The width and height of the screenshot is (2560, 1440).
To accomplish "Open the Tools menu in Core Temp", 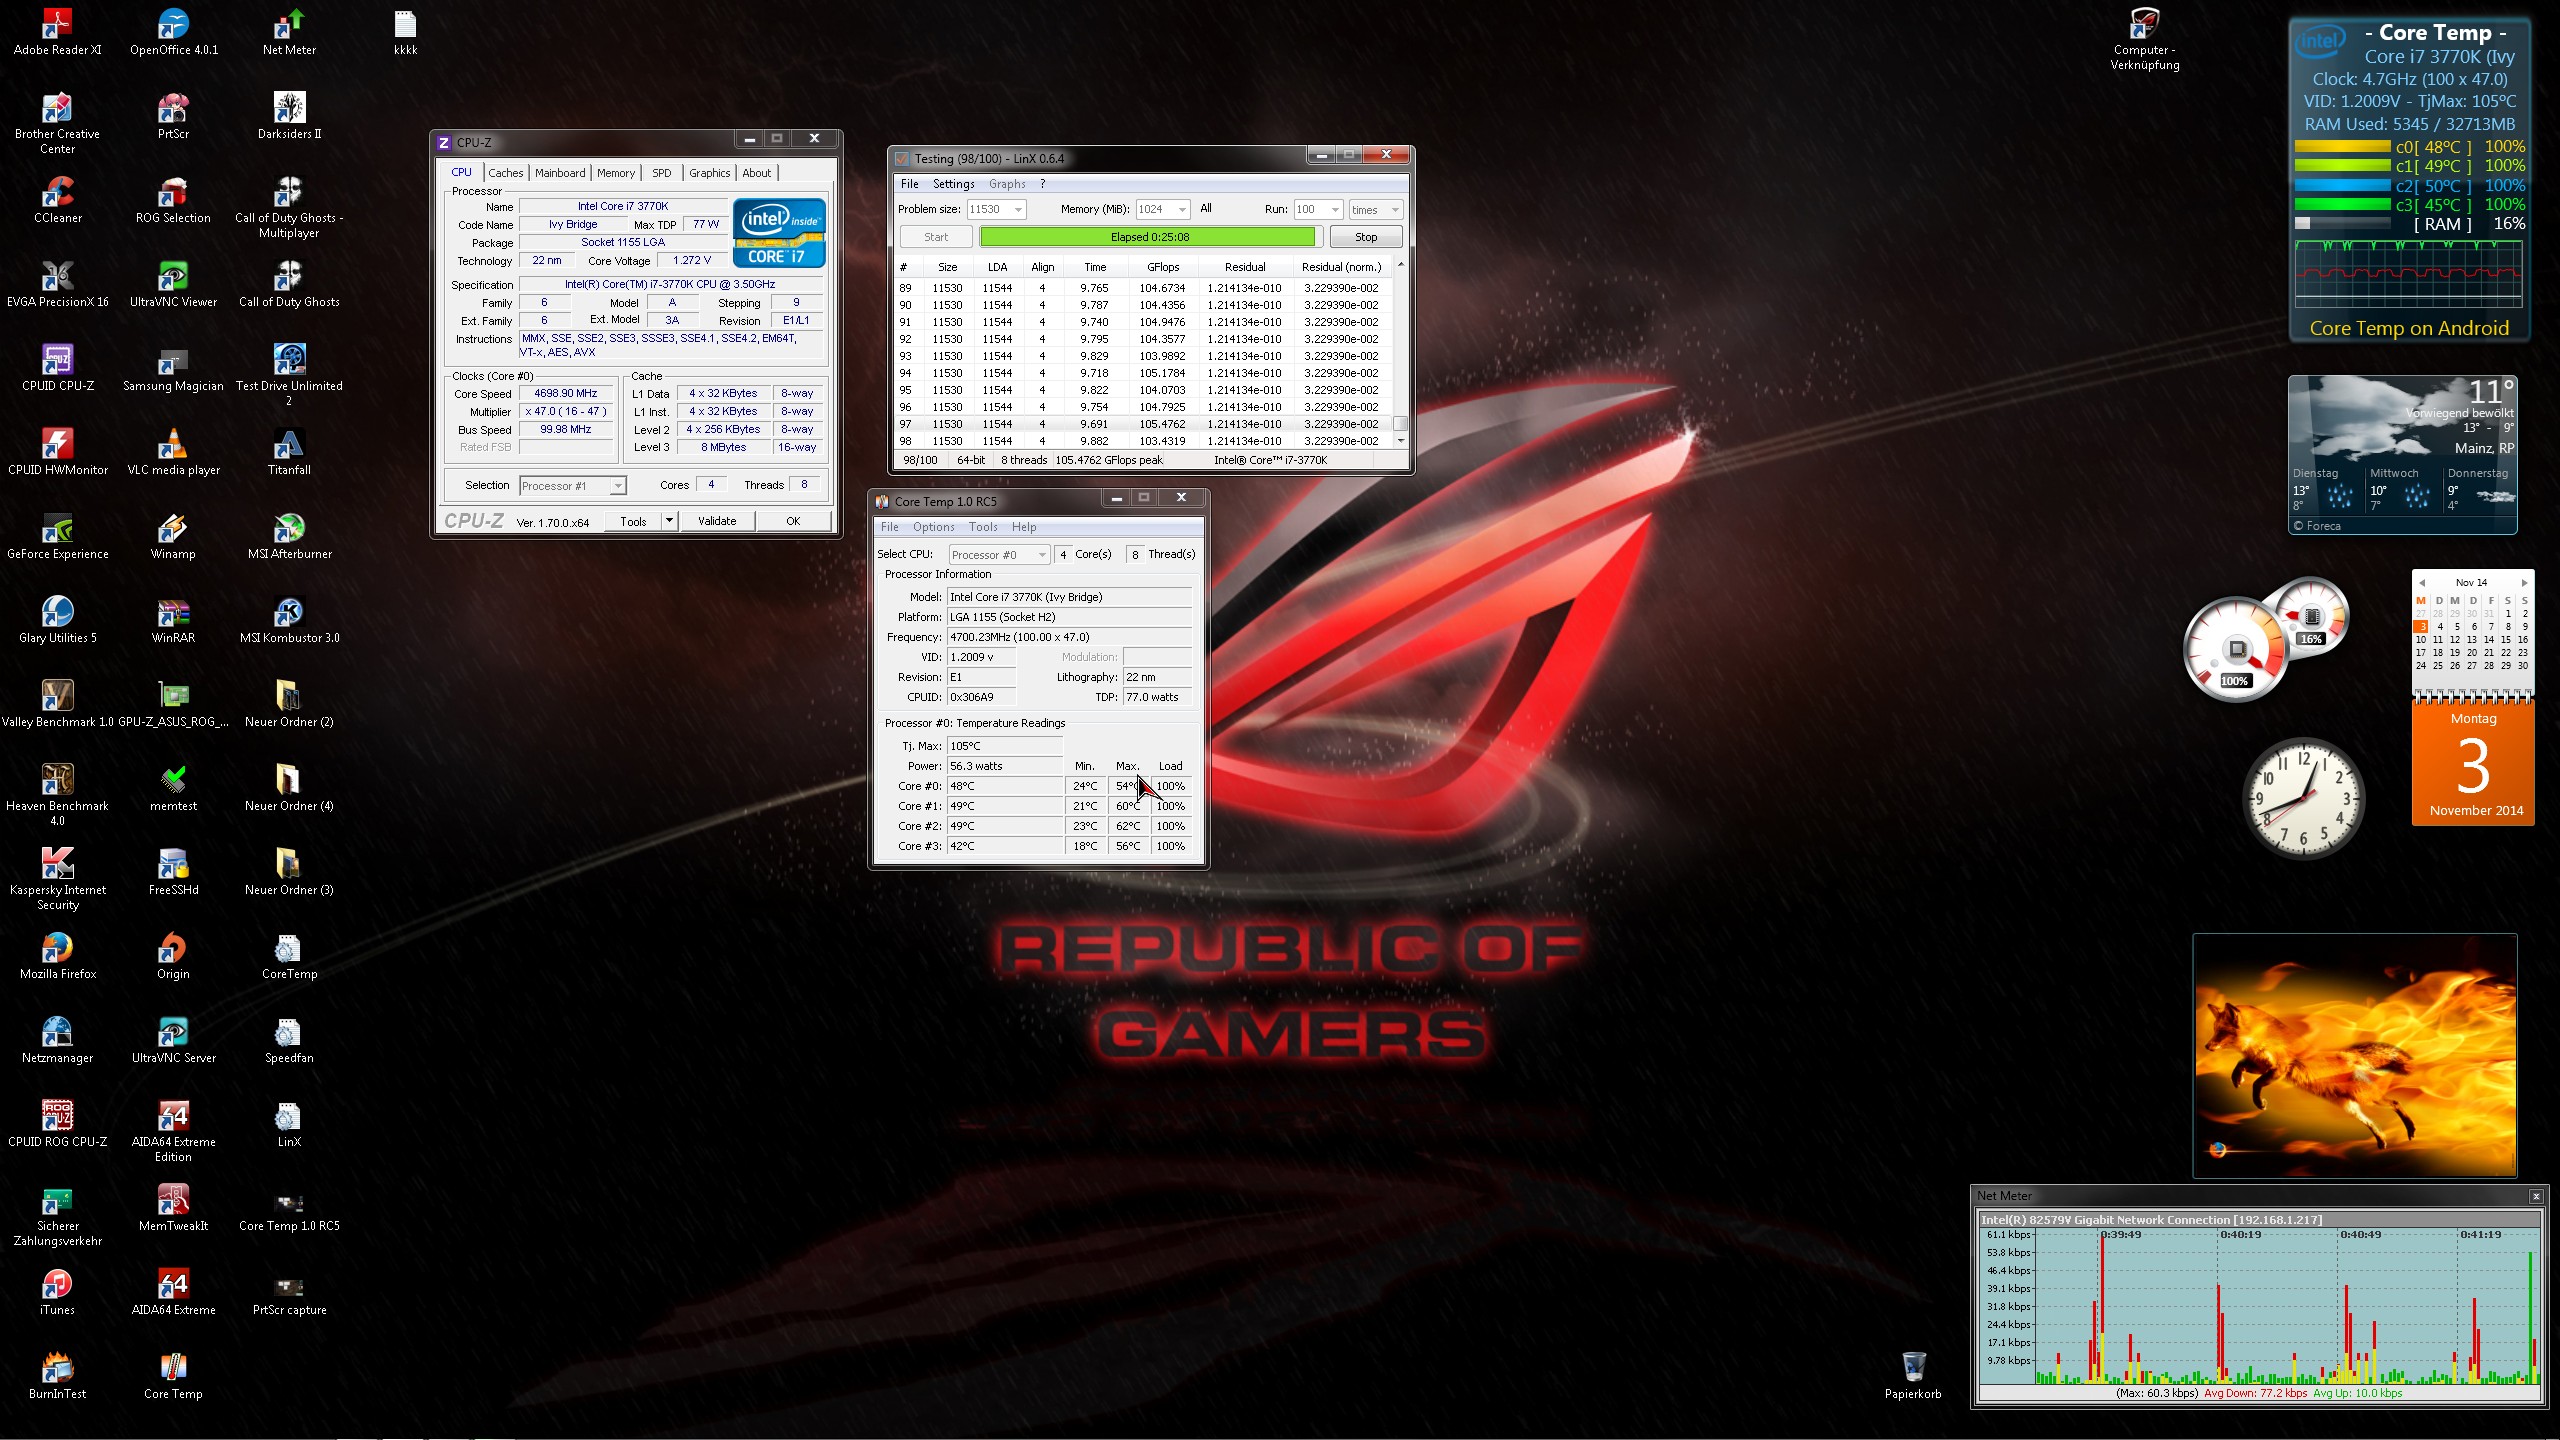I will pos(983,527).
